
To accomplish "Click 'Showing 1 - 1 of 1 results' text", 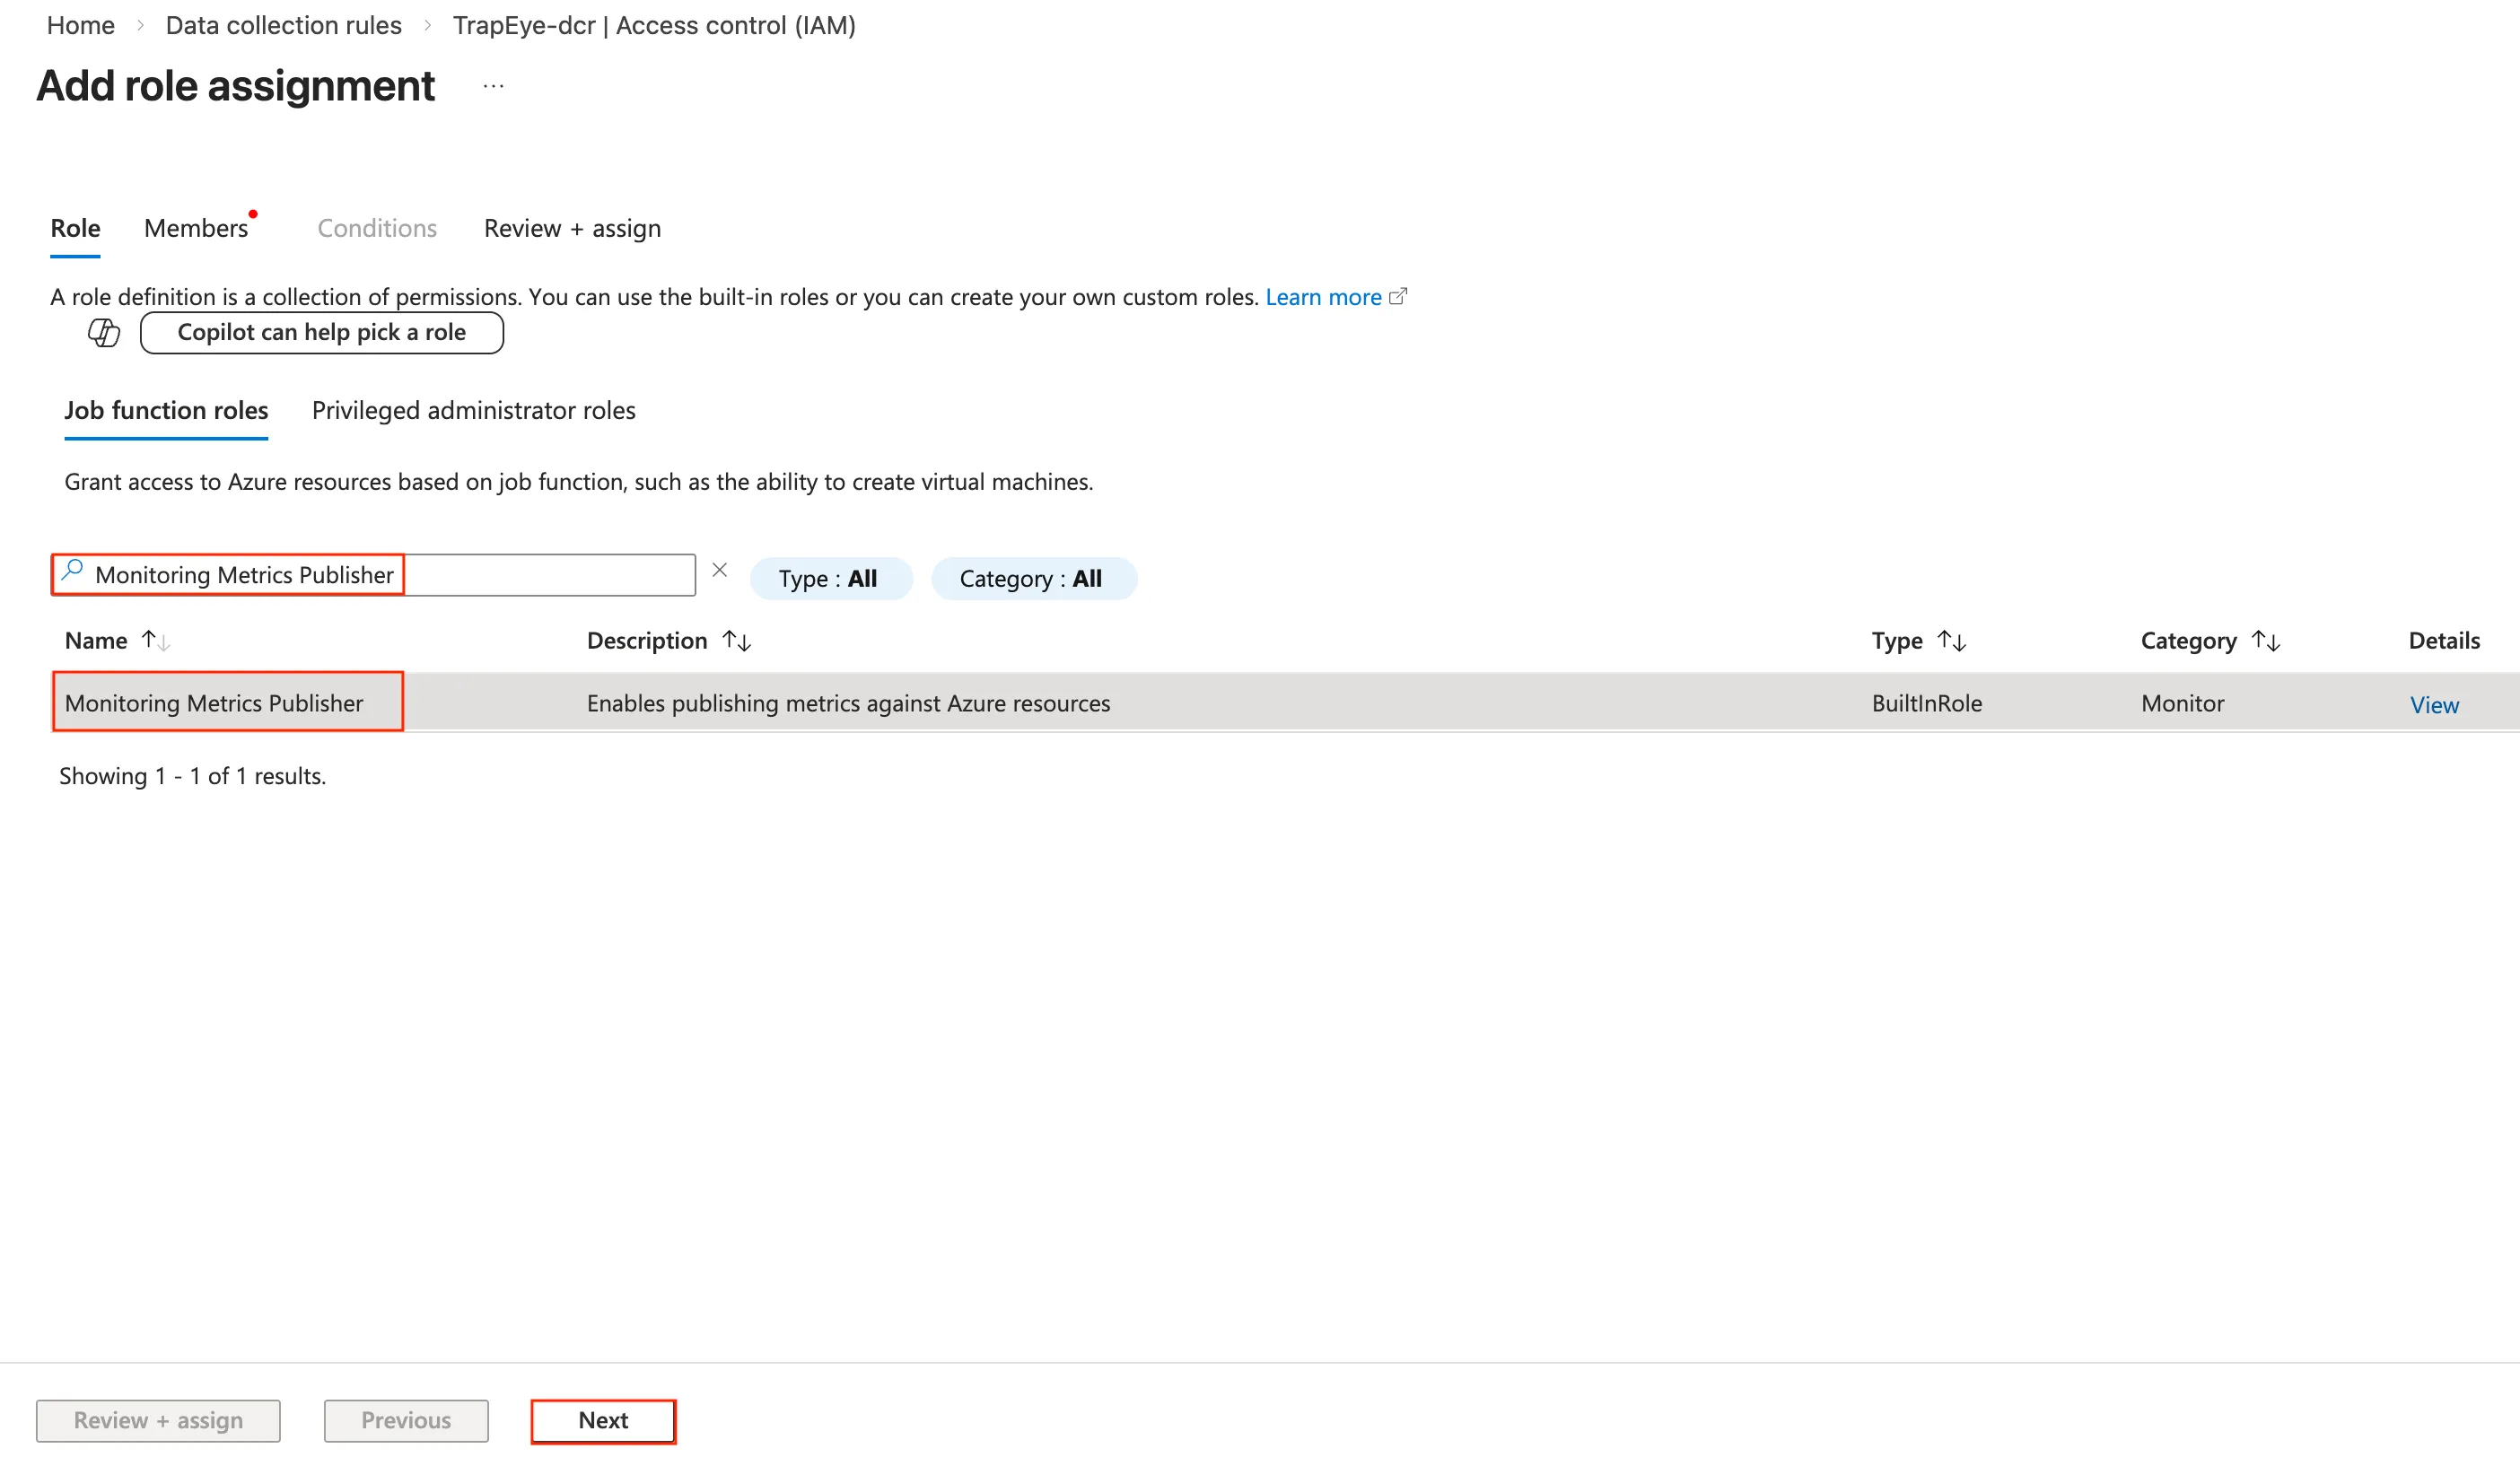I will [x=192, y=775].
